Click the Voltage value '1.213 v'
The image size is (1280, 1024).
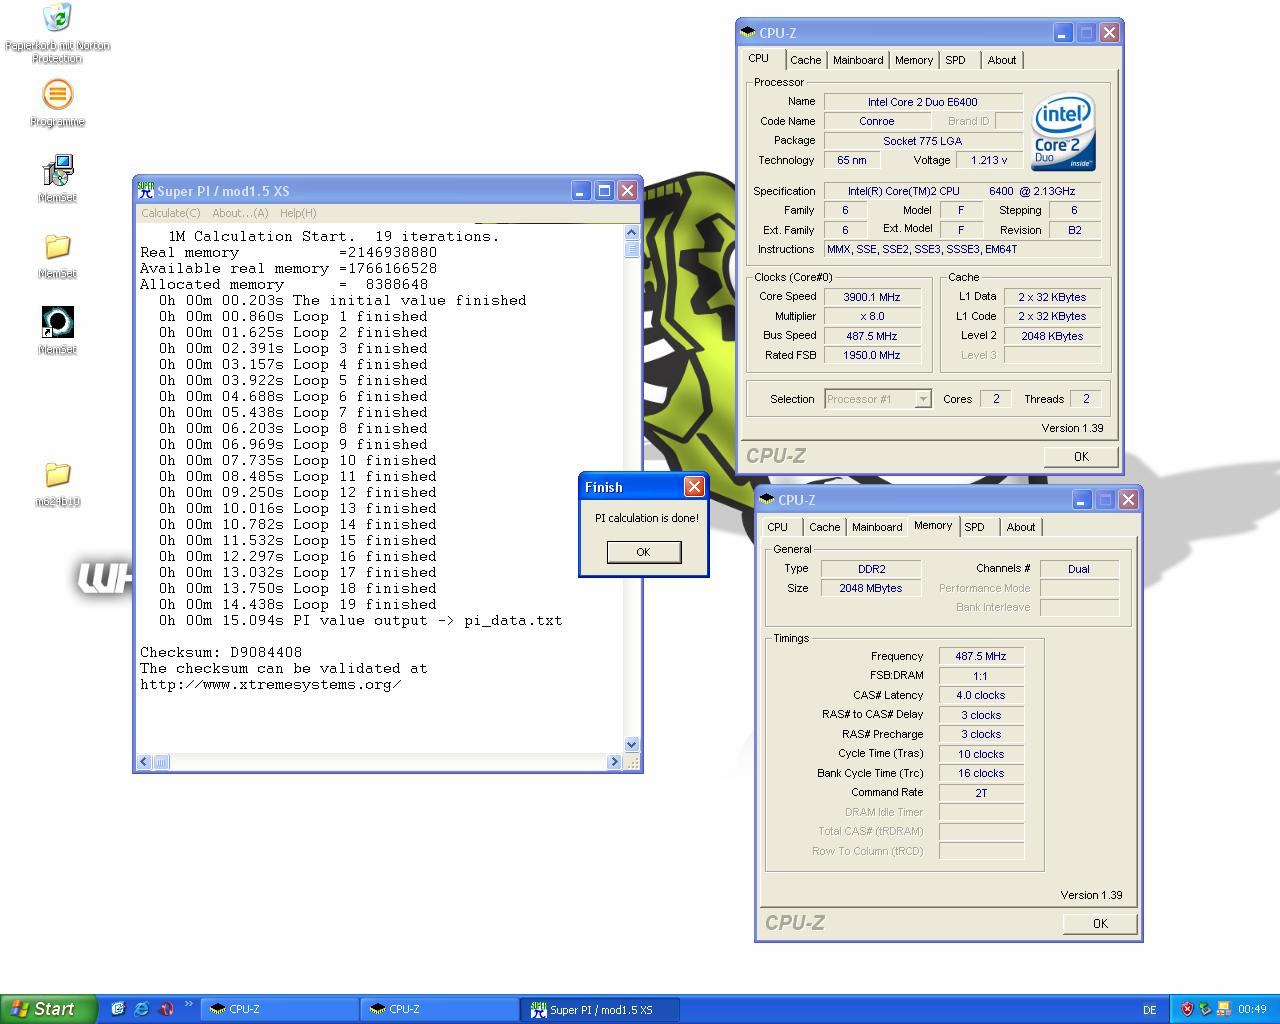pyautogui.click(x=988, y=160)
